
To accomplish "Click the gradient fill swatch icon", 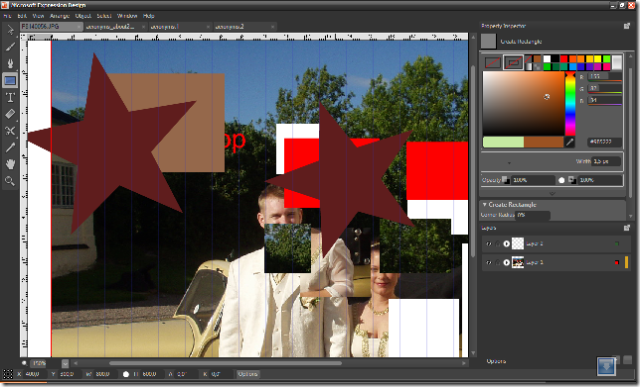I will point(528,67).
